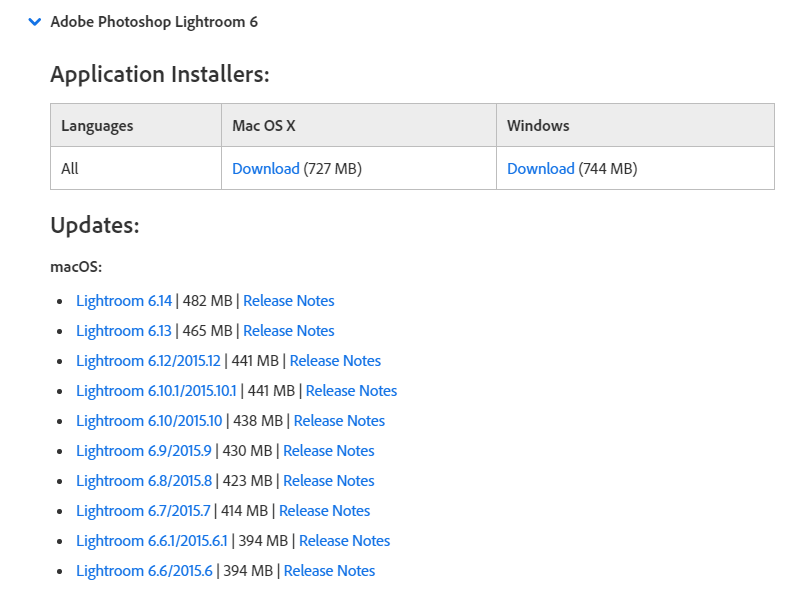
Task: Open the Lightroom 6.13 update link
Action: pos(124,331)
